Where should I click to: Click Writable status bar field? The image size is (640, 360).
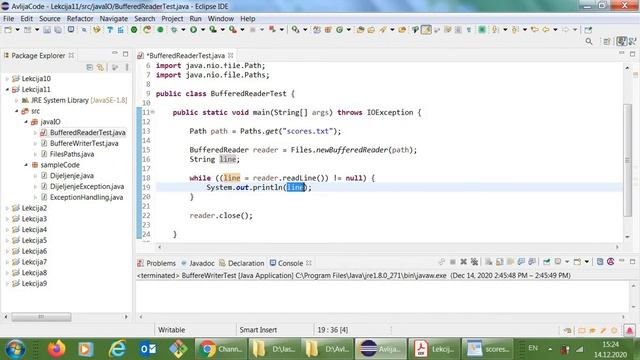click(x=171, y=330)
